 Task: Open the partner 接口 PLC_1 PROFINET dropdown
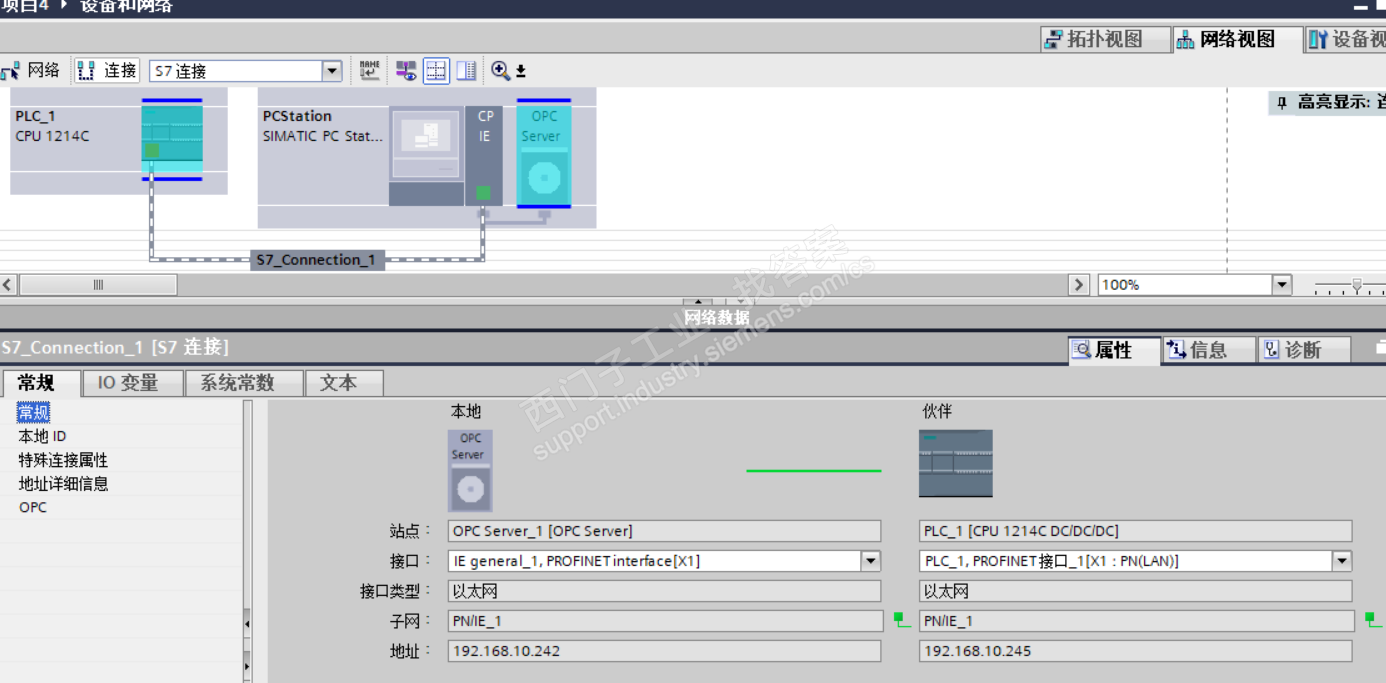(1342, 561)
